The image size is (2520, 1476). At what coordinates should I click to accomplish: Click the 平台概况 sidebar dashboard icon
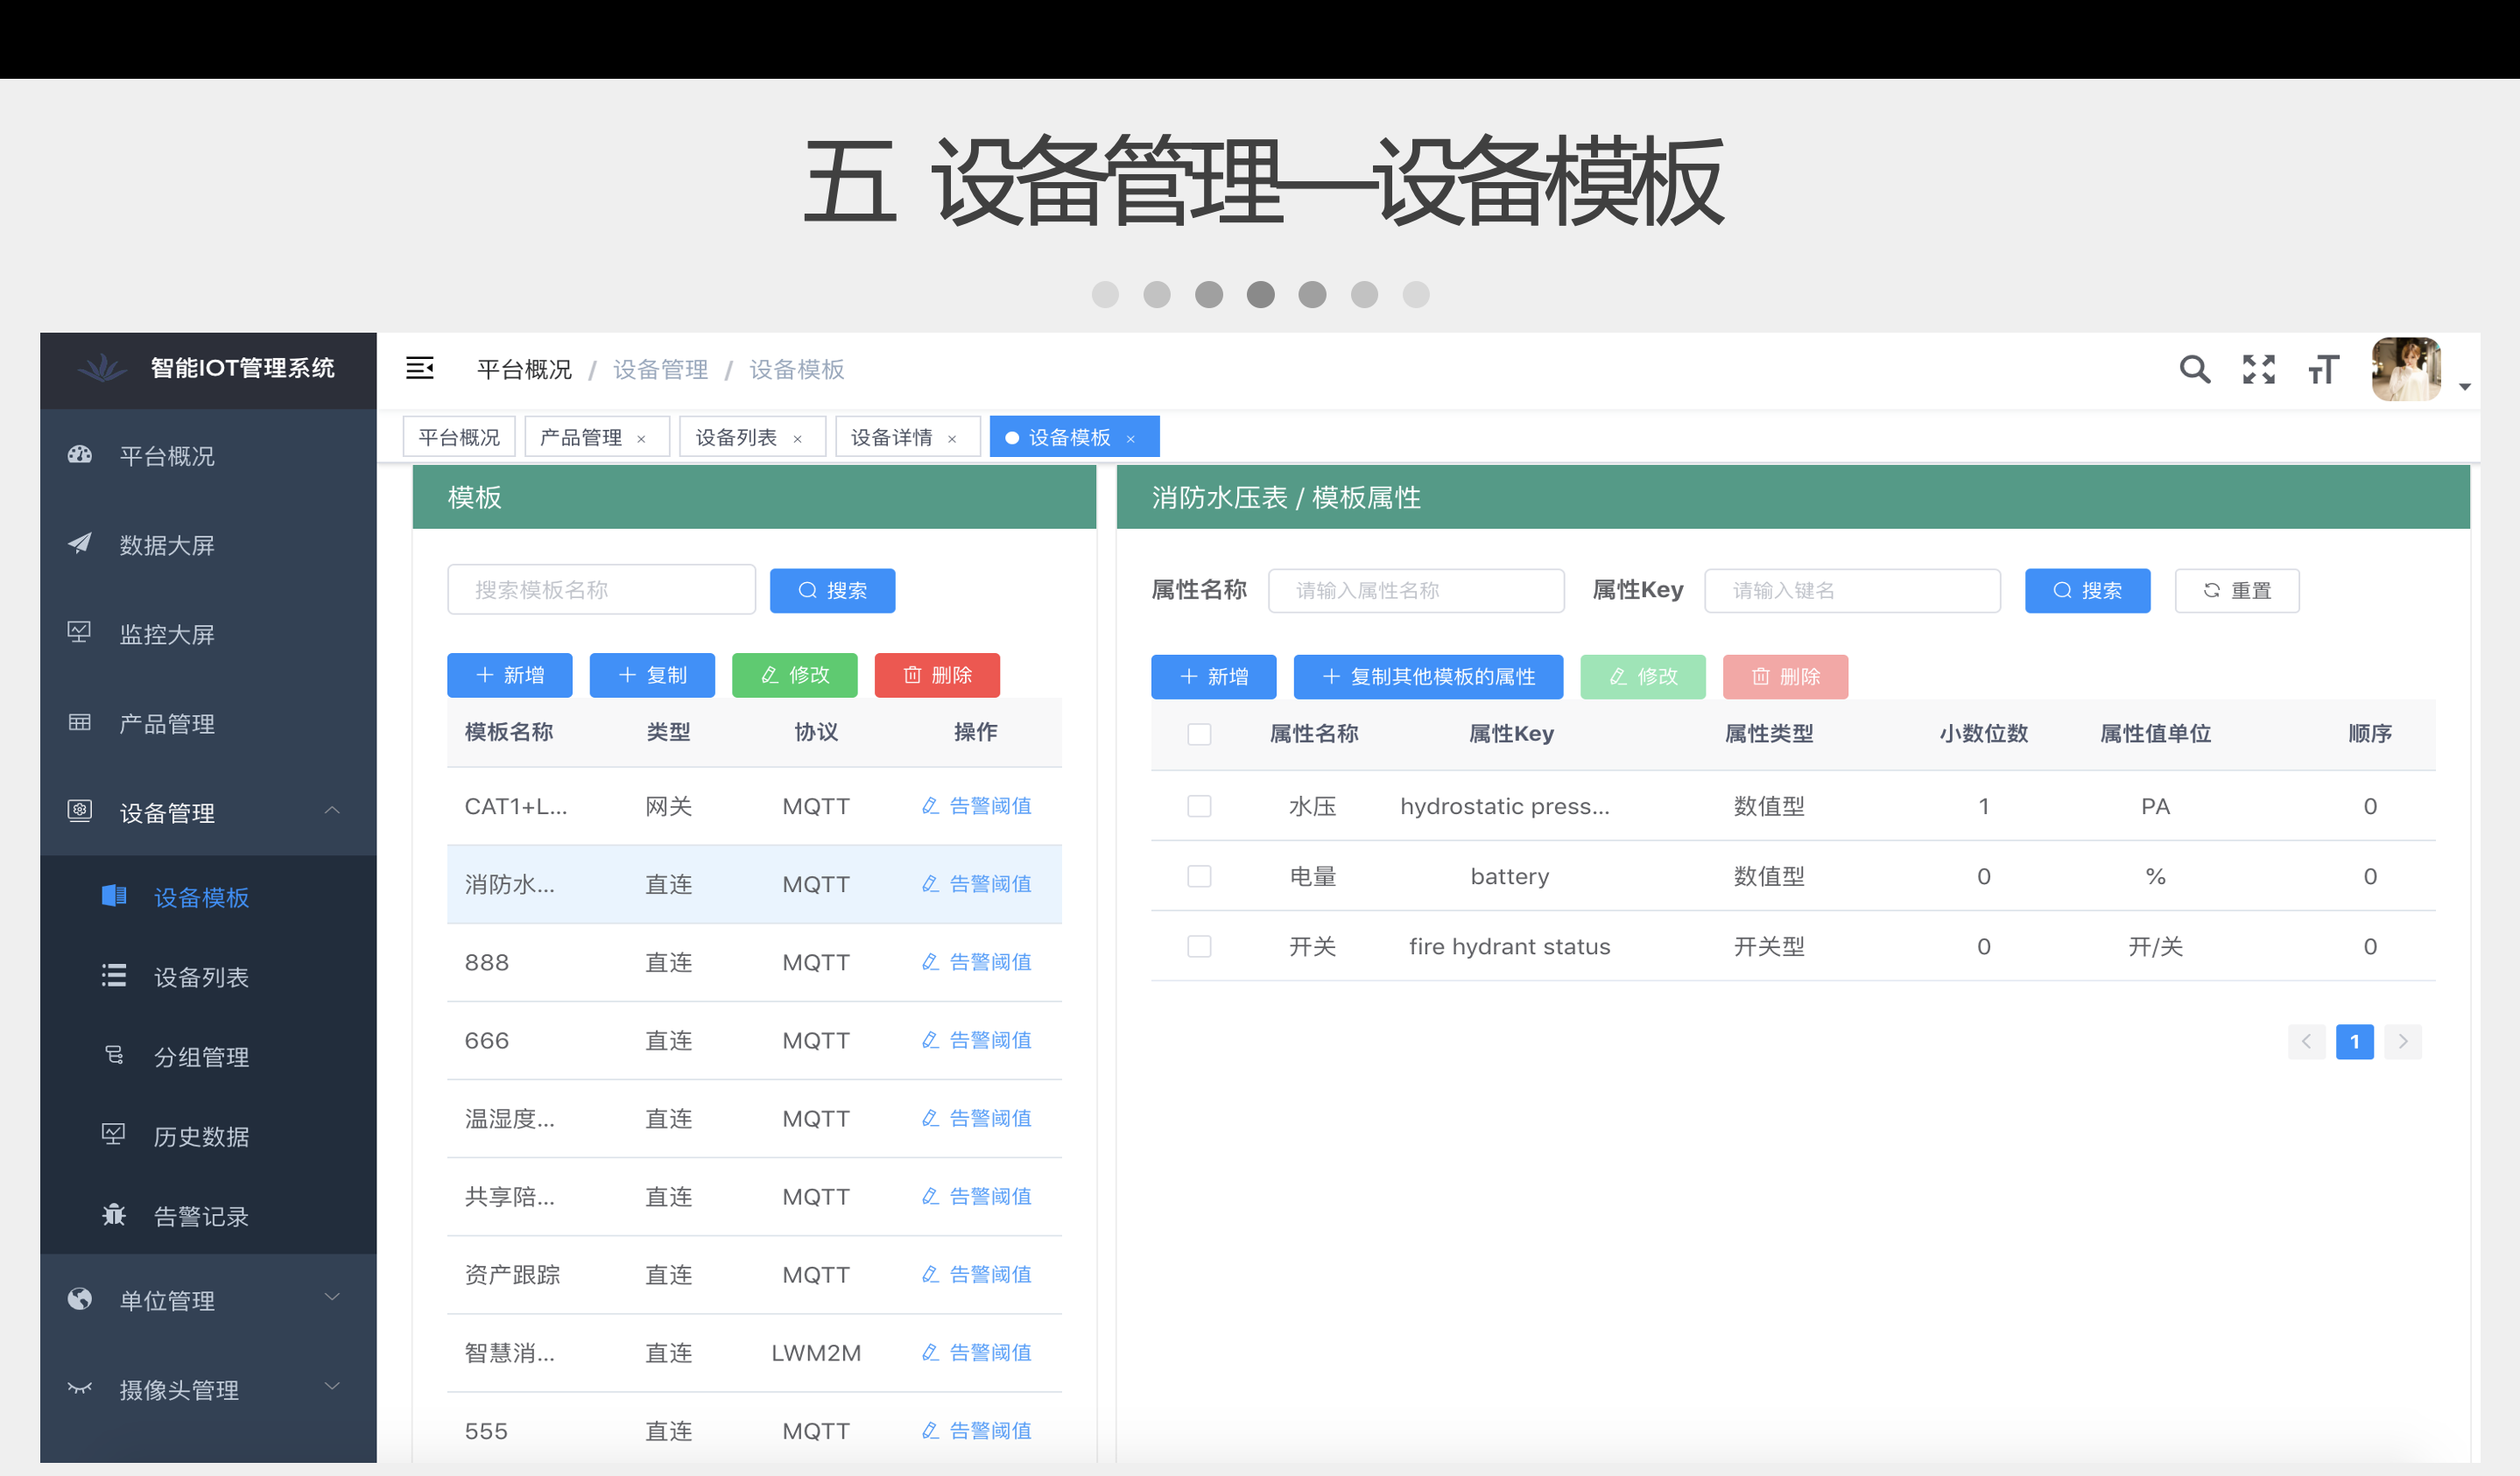(x=80, y=455)
